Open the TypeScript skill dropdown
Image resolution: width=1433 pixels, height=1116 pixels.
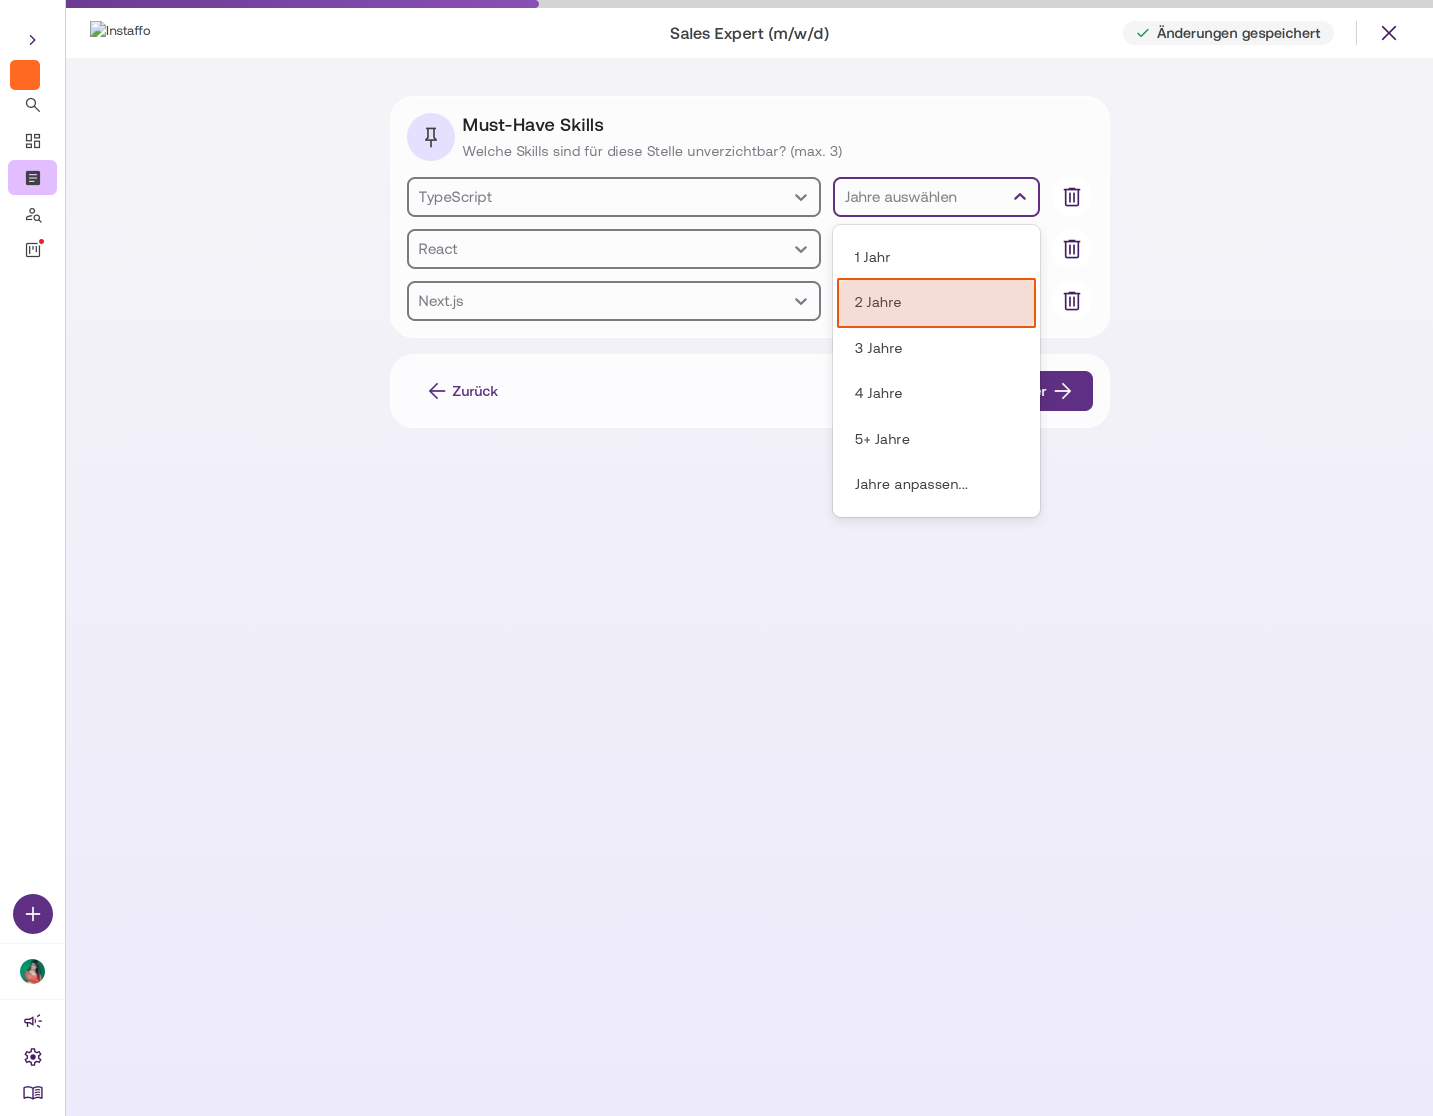614,197
